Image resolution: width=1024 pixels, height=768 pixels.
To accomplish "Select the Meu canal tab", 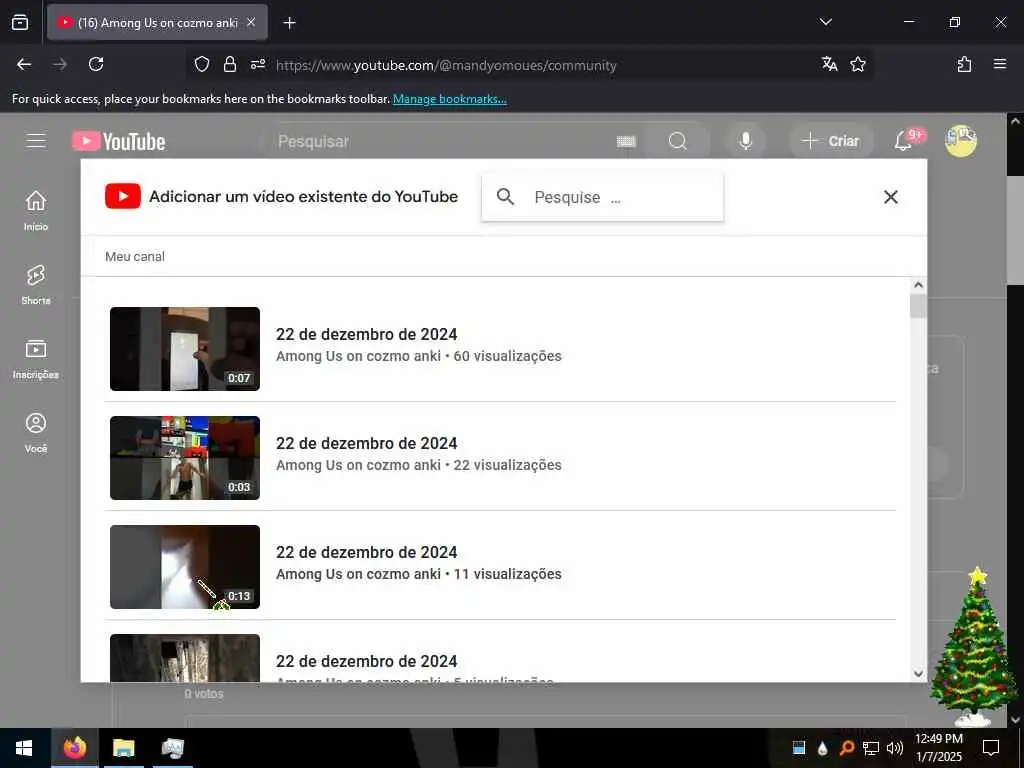I will click(135, 257).
